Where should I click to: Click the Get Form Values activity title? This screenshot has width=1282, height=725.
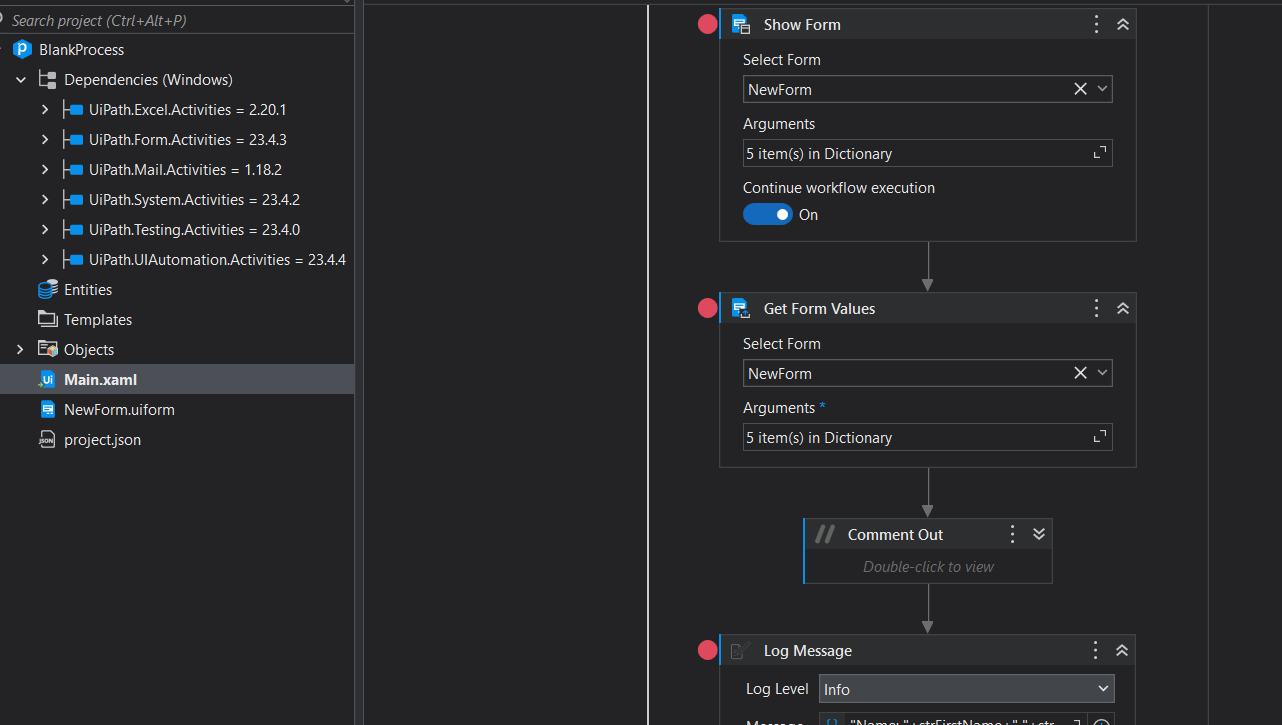click(819, 309)
